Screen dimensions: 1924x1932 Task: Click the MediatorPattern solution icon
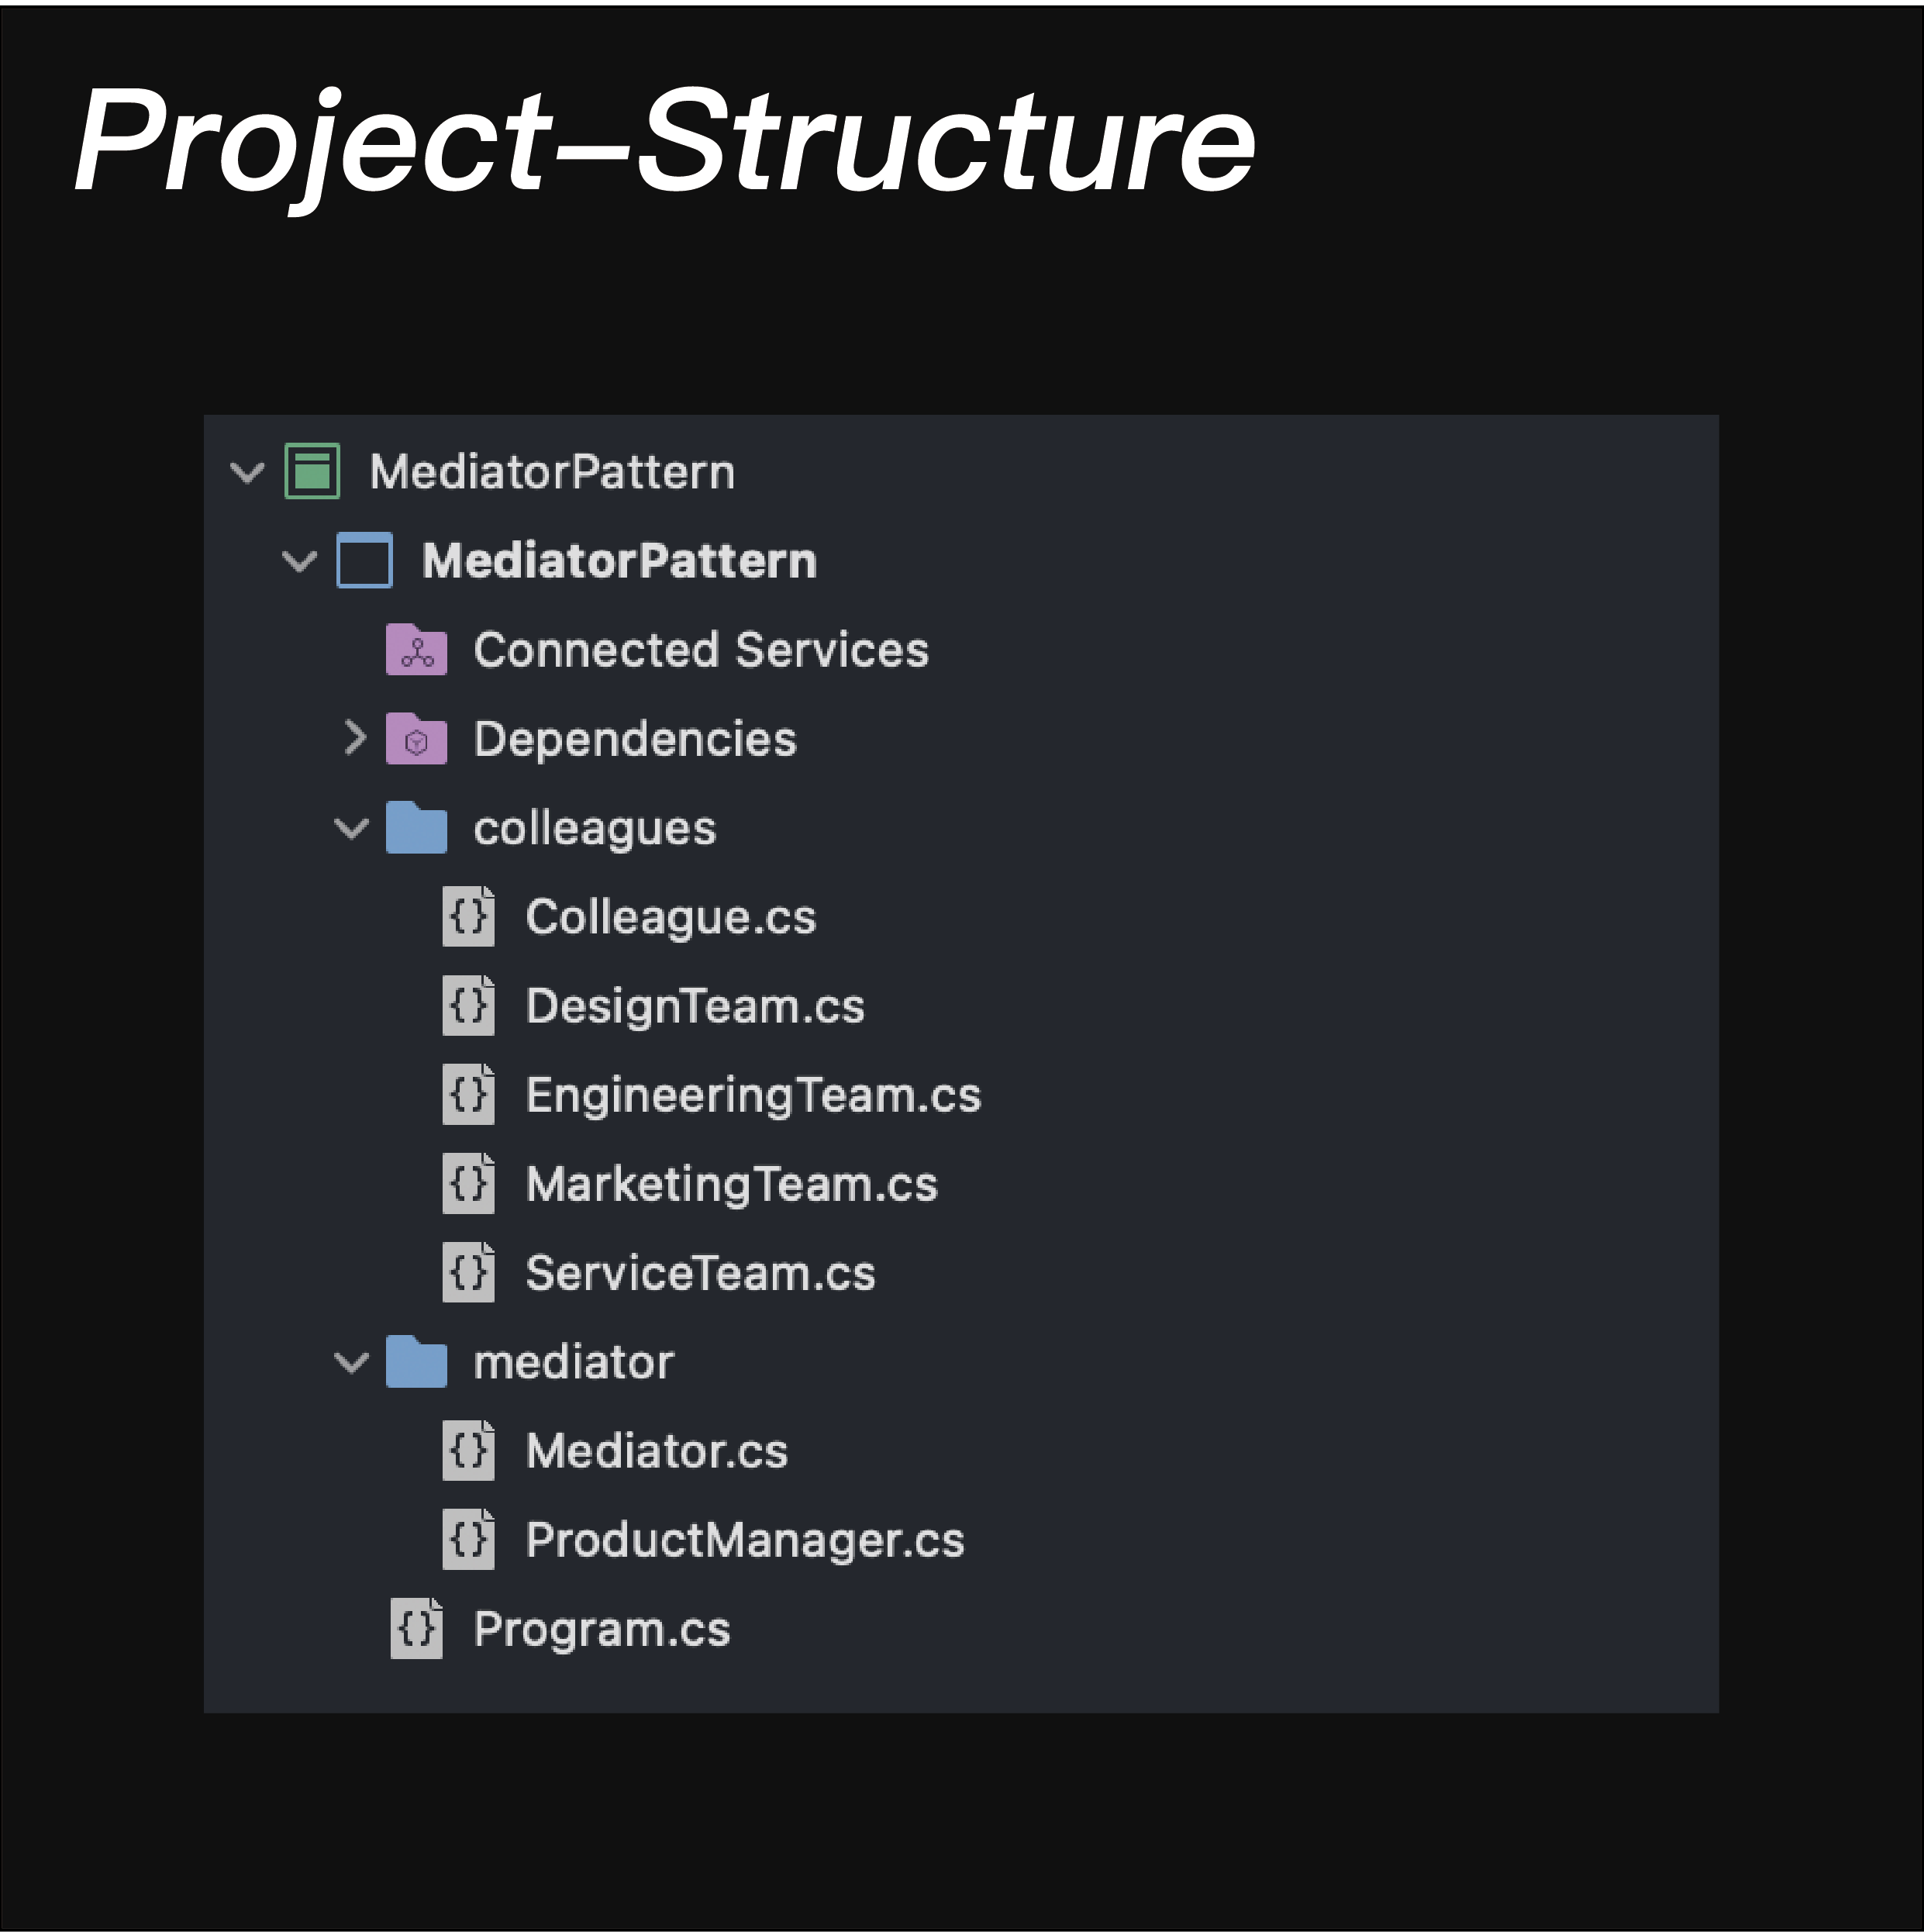point(312,471)
